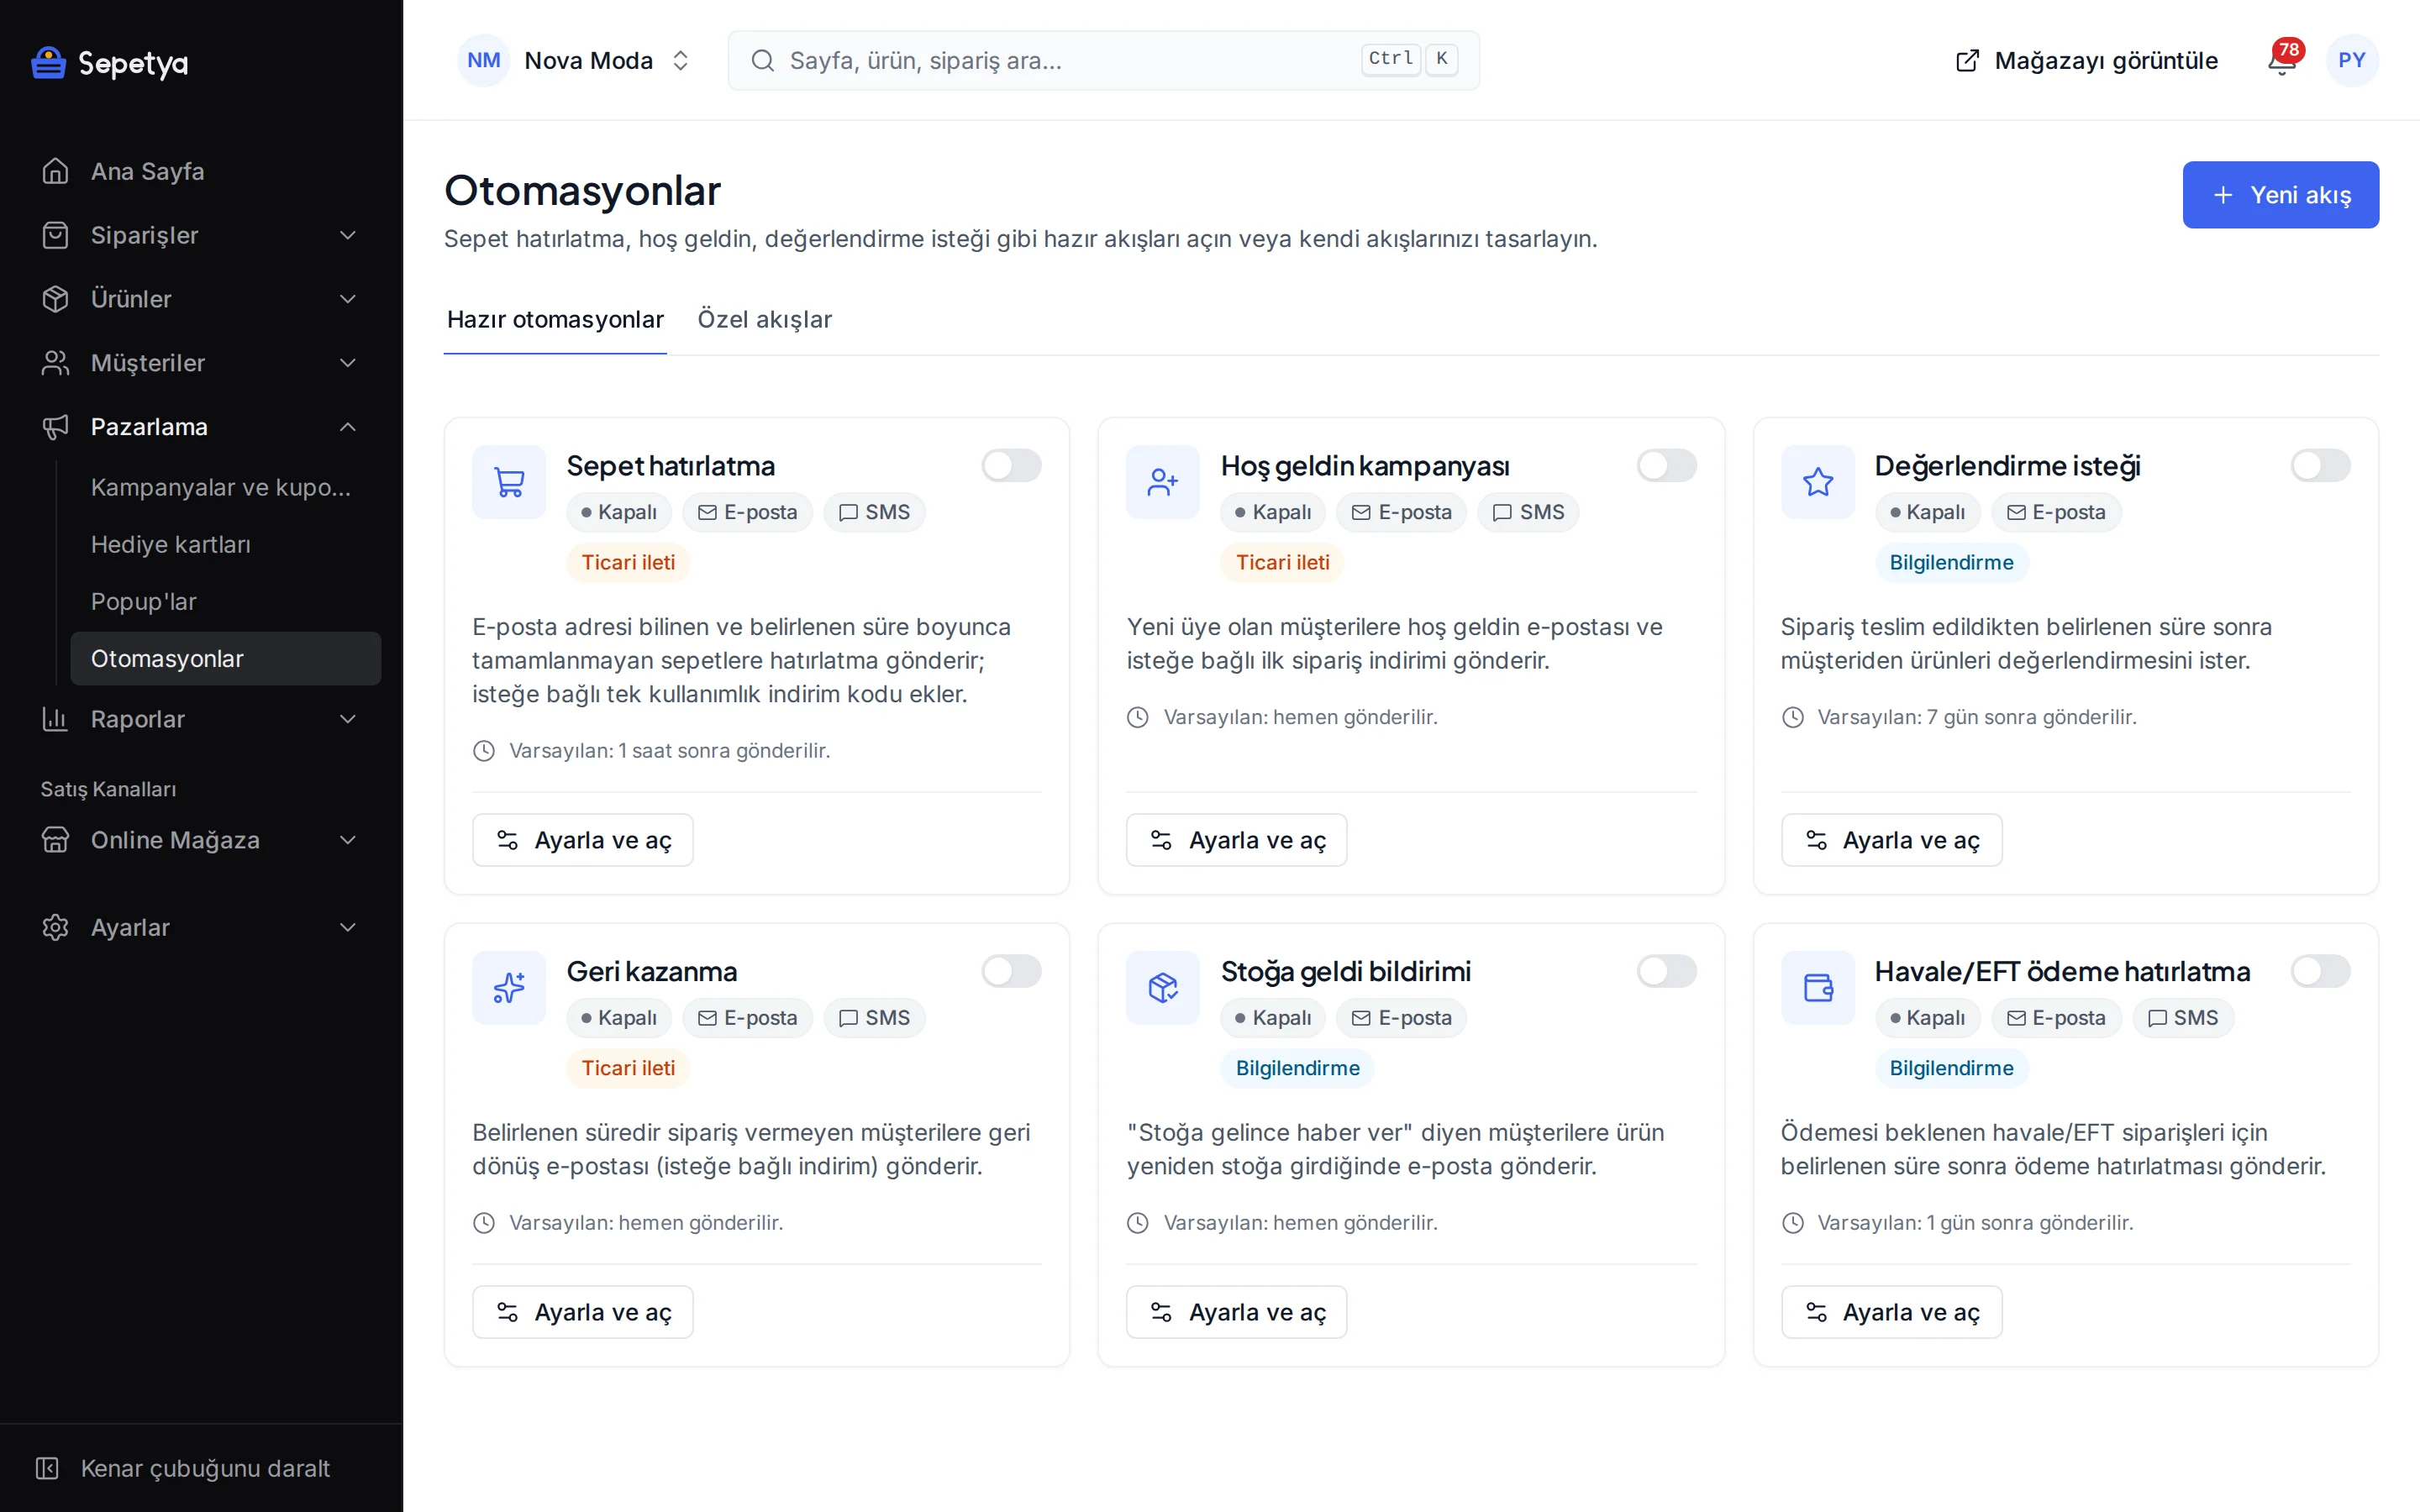Open the Nova Moda store switcher
Screen dimensions: 2420x1512
pos(574,60)
